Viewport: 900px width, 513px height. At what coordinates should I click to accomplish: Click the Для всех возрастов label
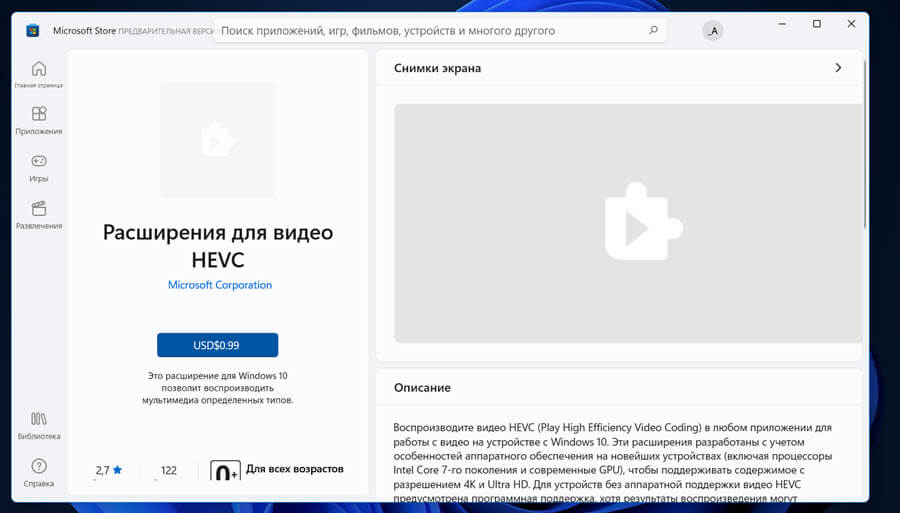294,469
